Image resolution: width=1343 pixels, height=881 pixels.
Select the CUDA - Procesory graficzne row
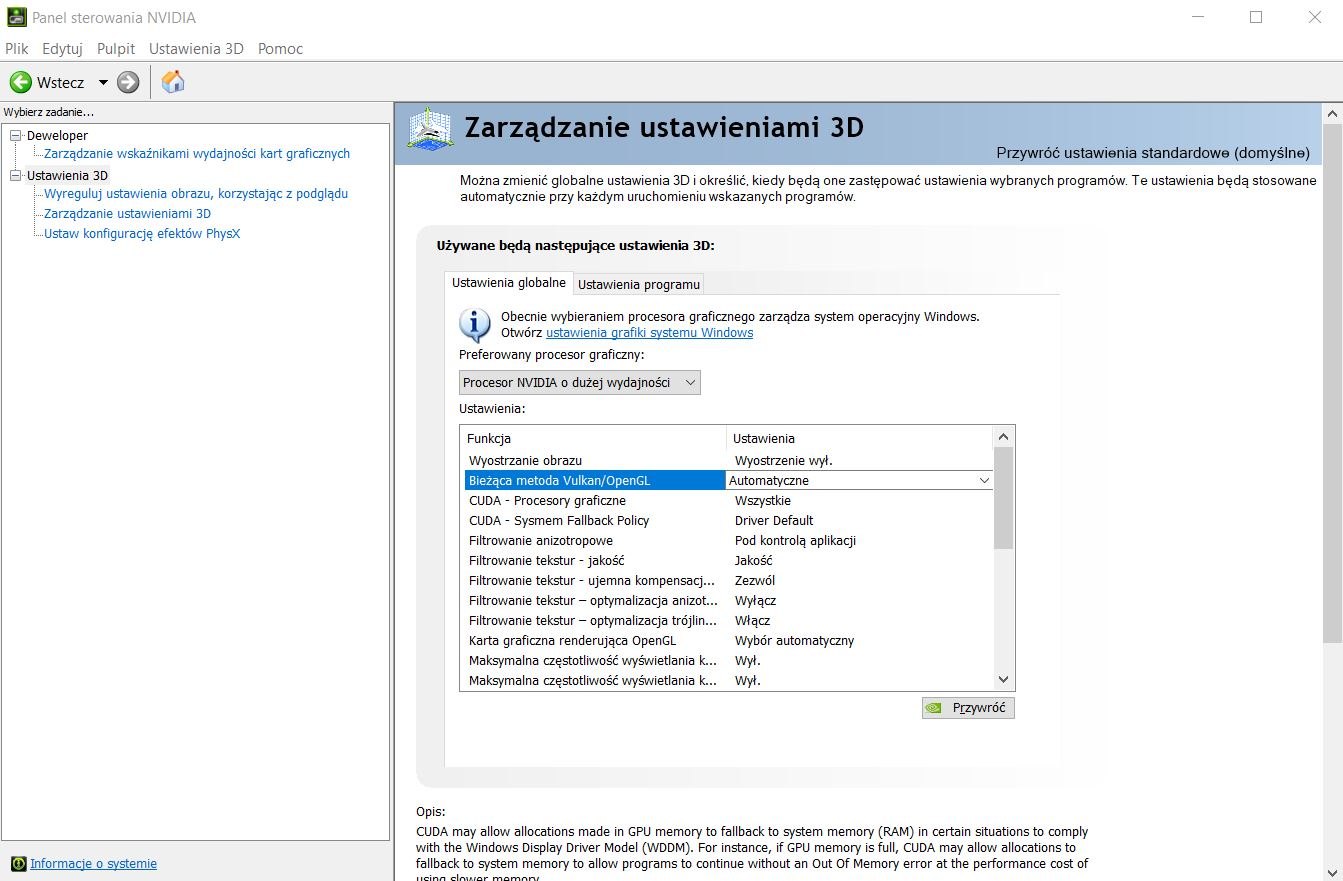tap(727, 500)
